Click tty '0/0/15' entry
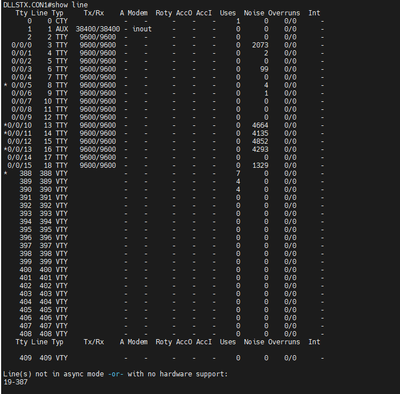Viewport: 400px width, 394px height. [x=20, y=165]
